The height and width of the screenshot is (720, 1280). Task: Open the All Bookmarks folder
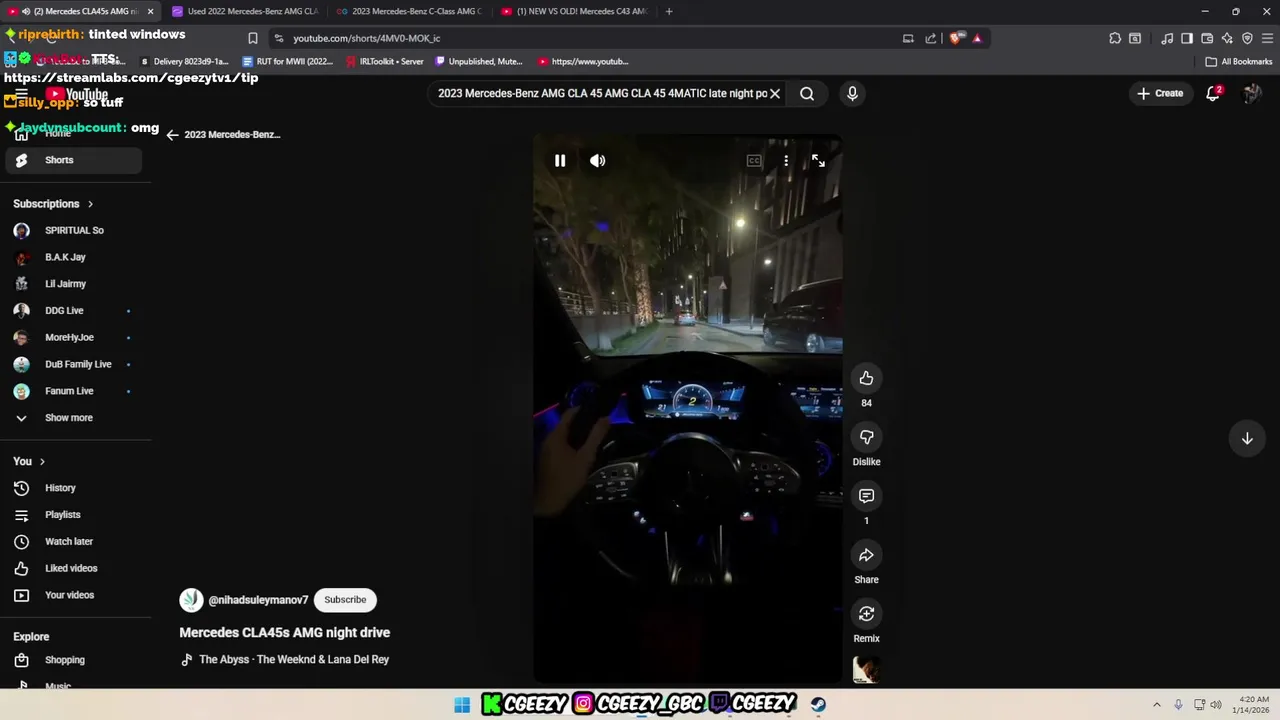(1238, 62)
